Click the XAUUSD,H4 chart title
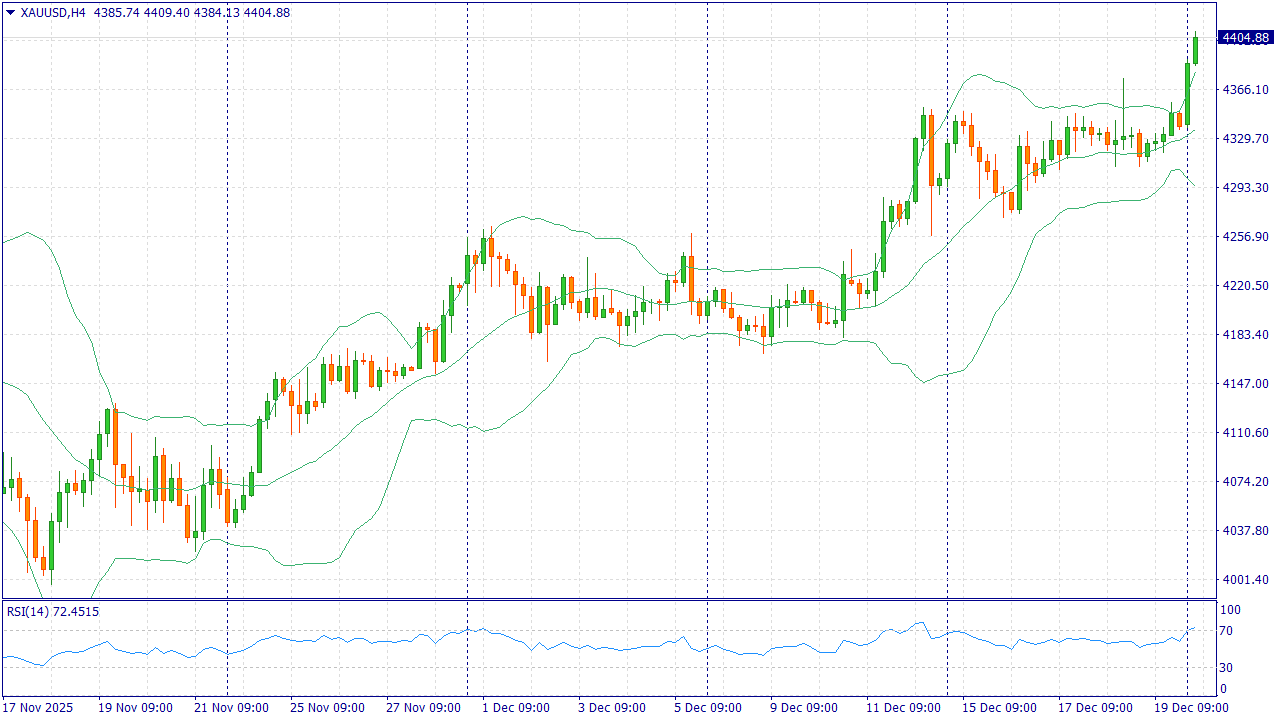The width and height of the screenshot is (1280, 720). [53, 13]
